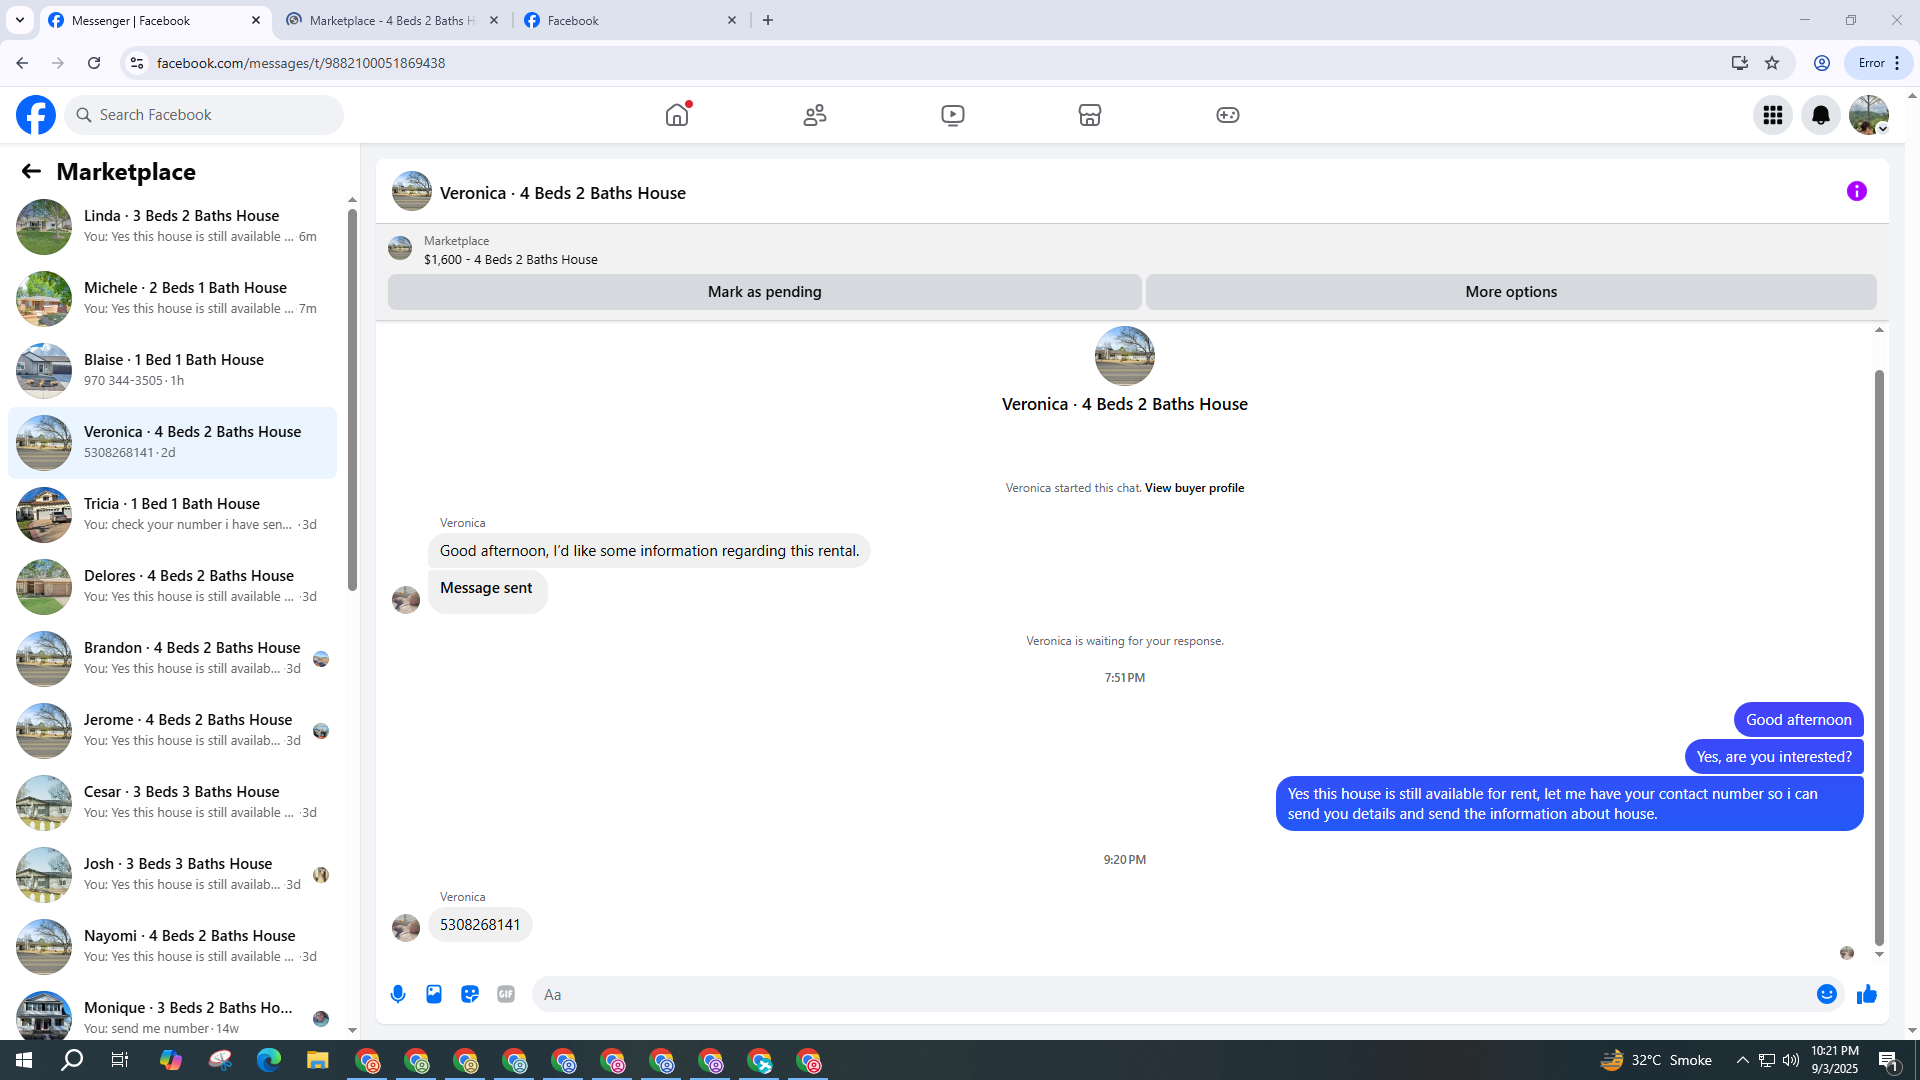
Task: Open Nayomi 4 Beds 2 Baths House chat
Action: click(x=173, y=947)
